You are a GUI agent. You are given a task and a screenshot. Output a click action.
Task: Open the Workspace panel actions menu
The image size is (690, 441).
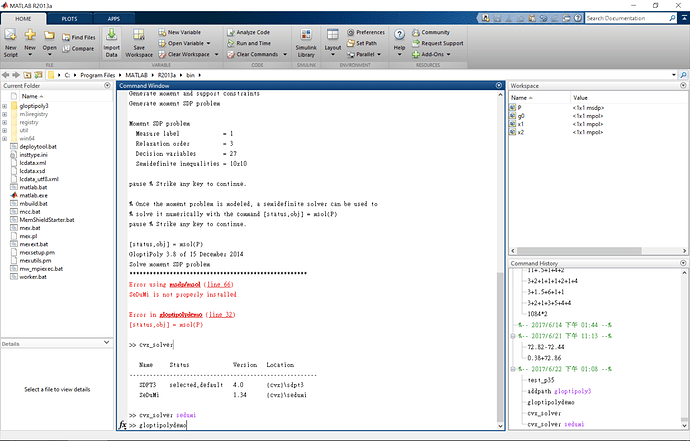[x=683, y=85]
